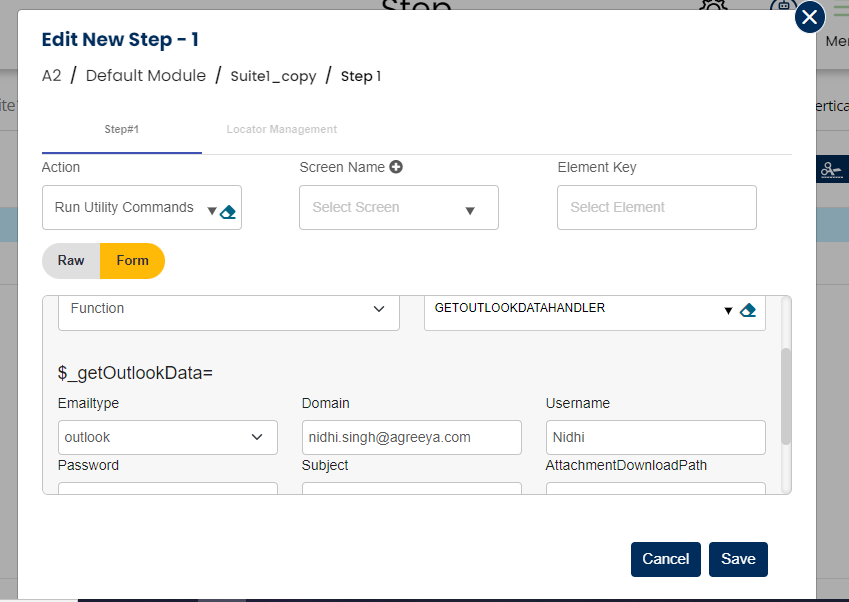Viewport: 849px width, 602px height.
Task: Open the Locator Management tab
Action: coord(281,130)
